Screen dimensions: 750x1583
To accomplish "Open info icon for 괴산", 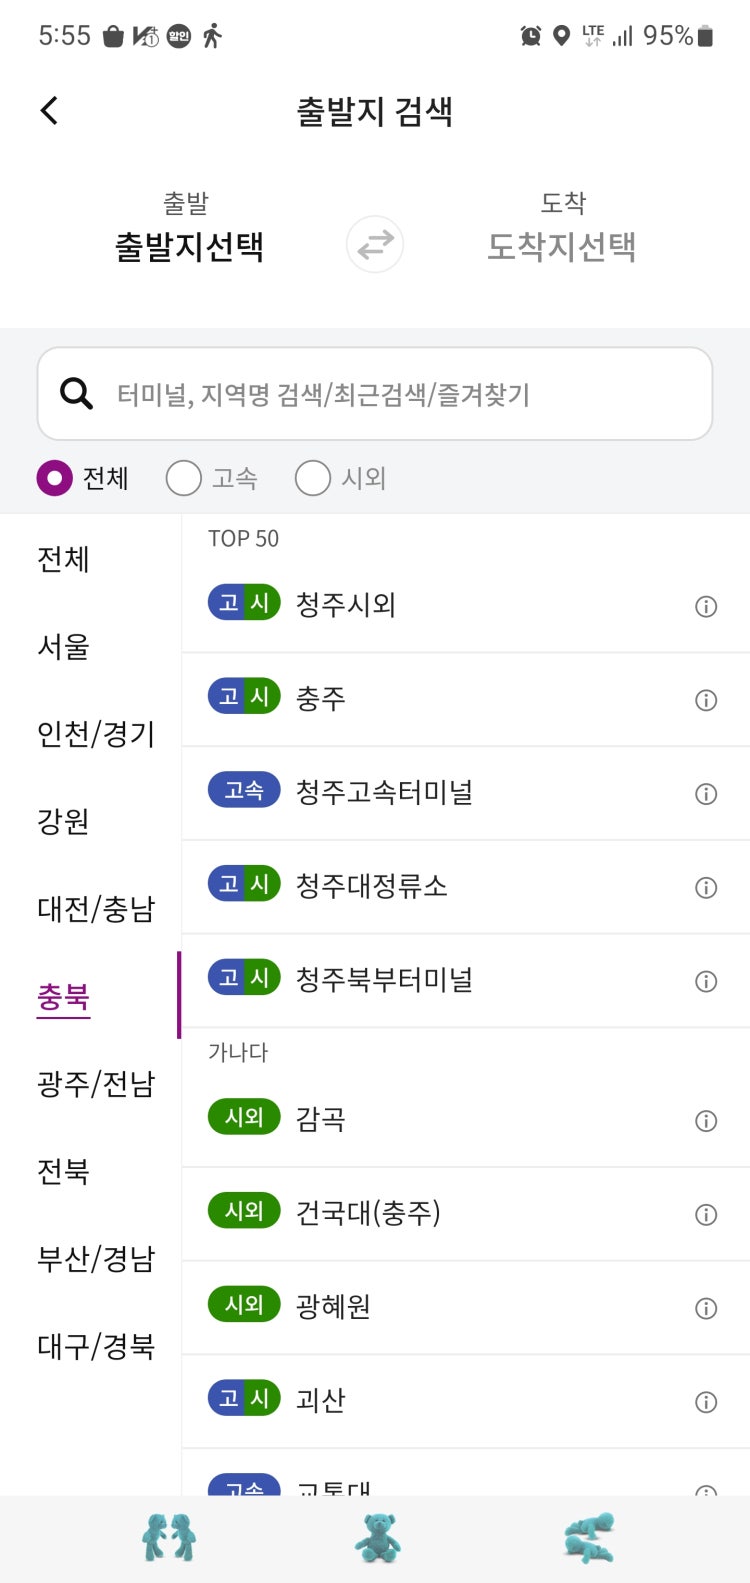I will coord(706,1402).
